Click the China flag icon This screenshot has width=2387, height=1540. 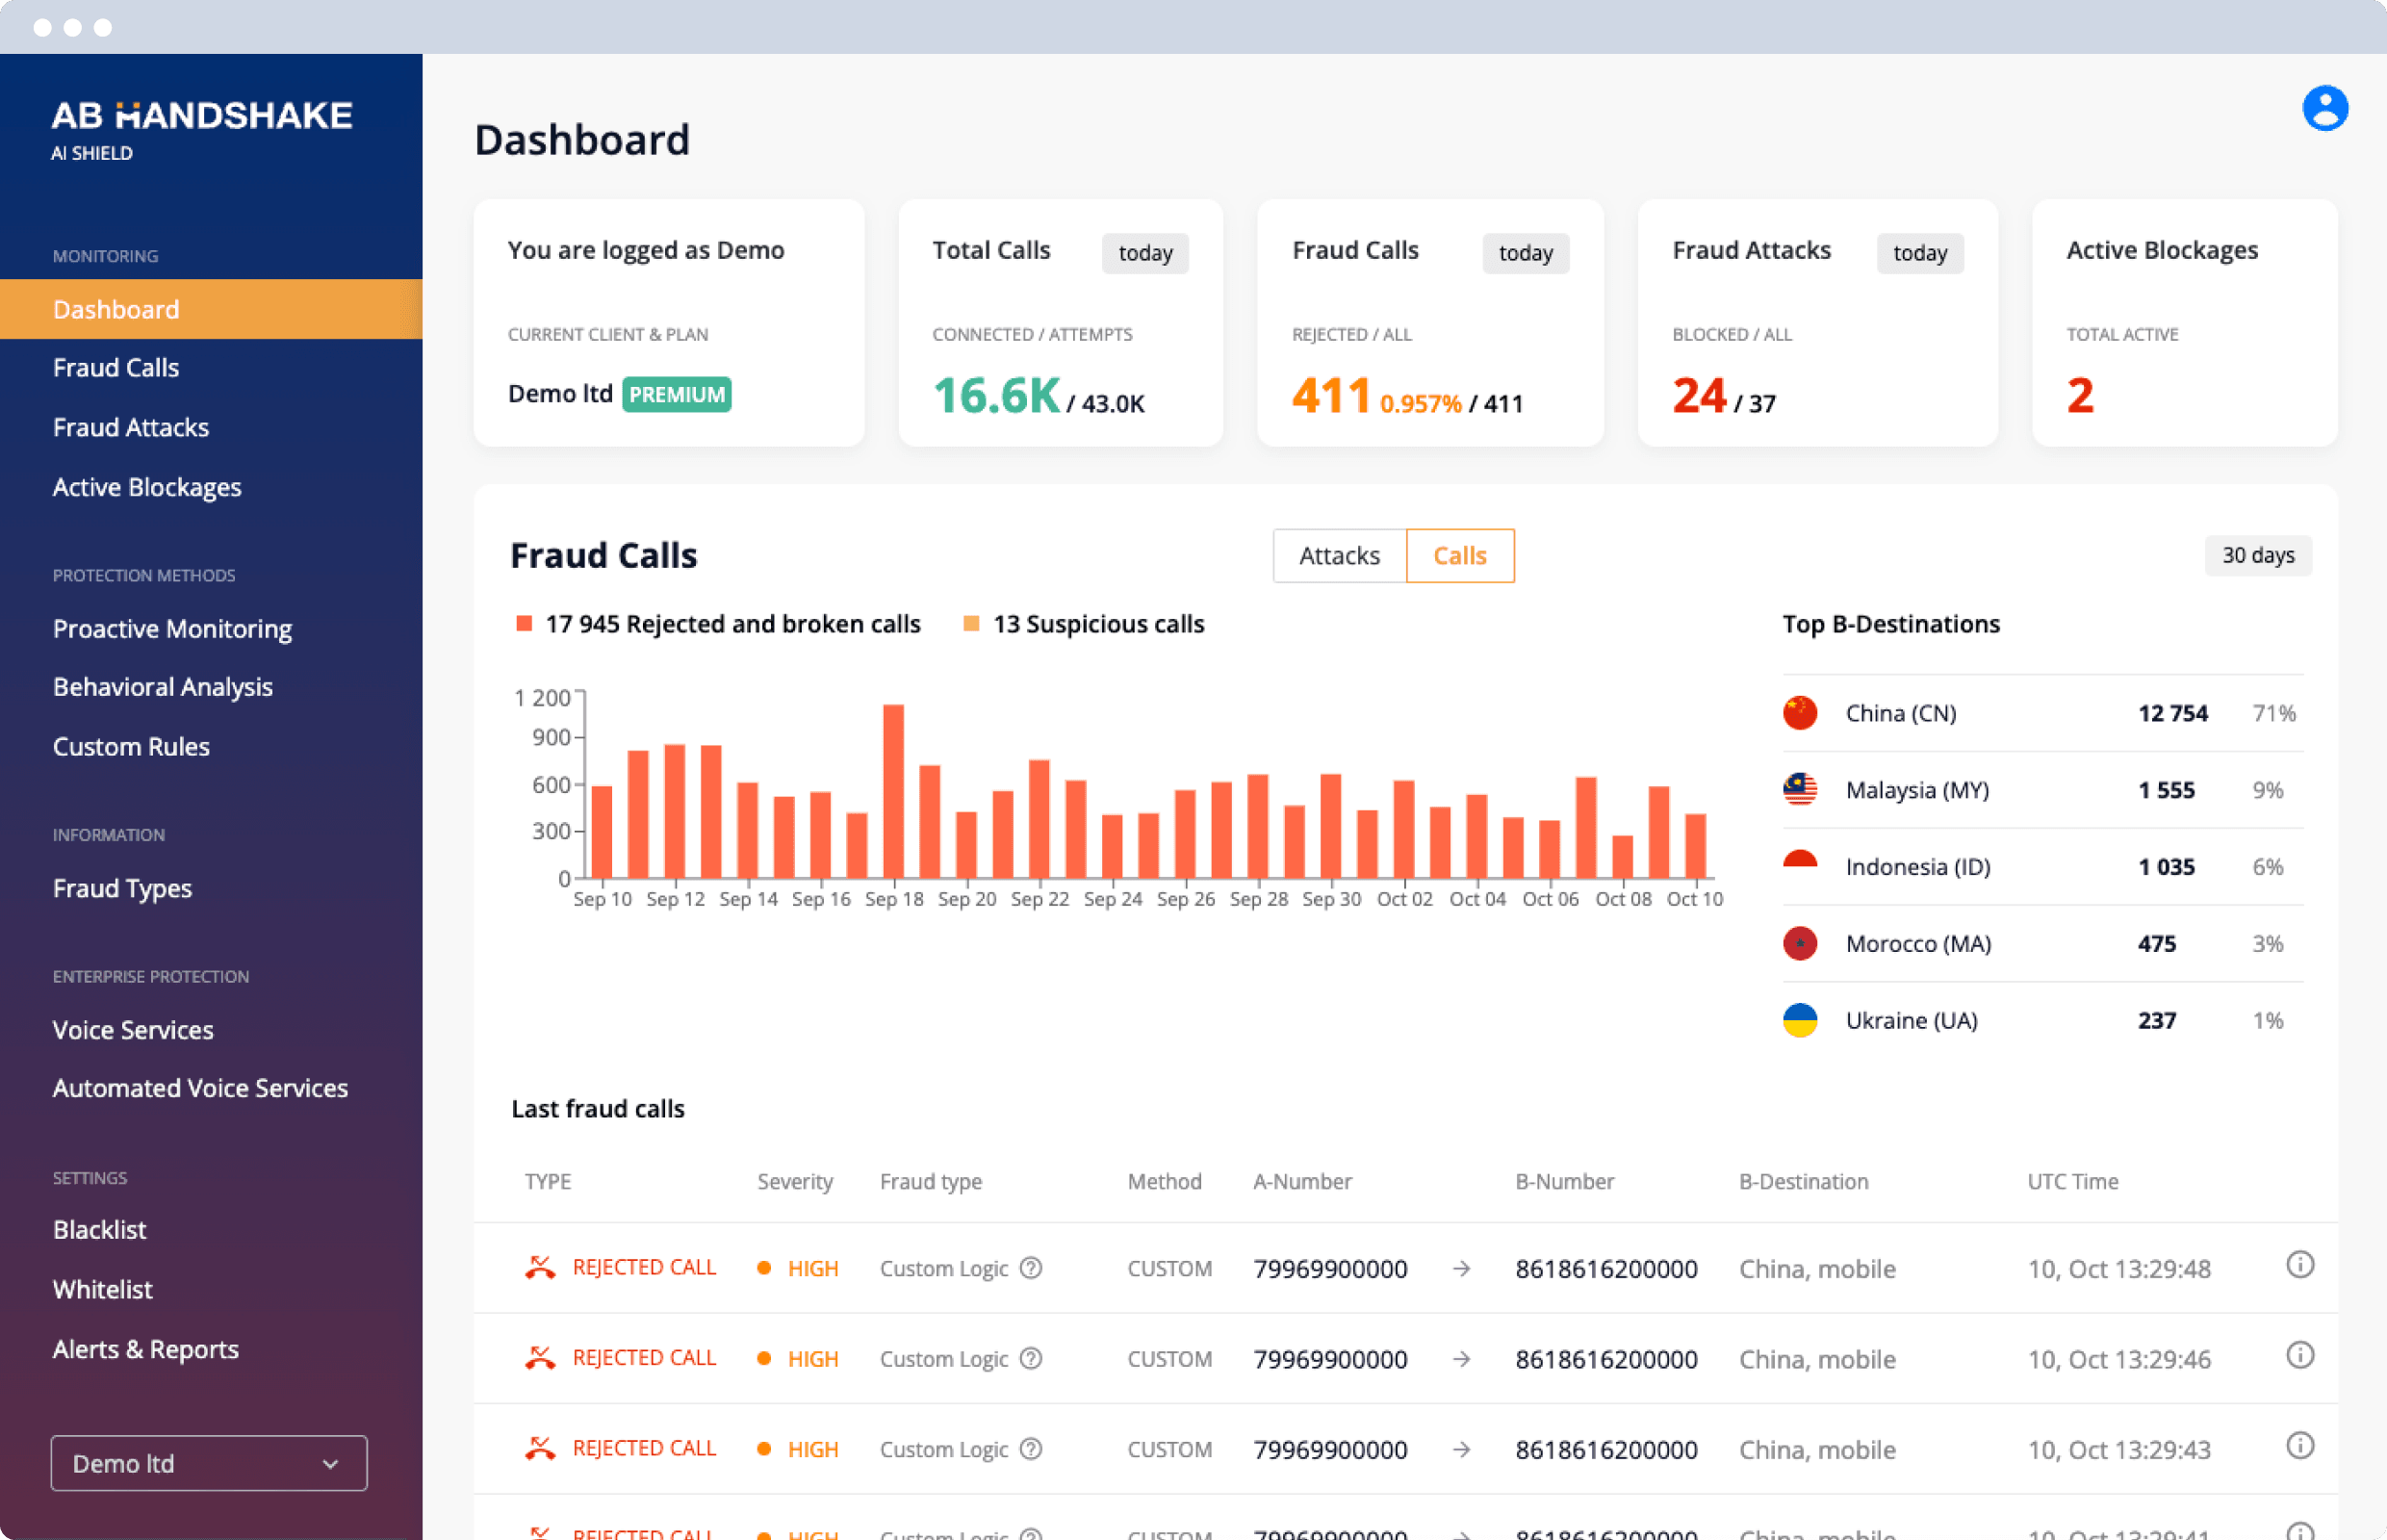click(x=1800, y=713)
